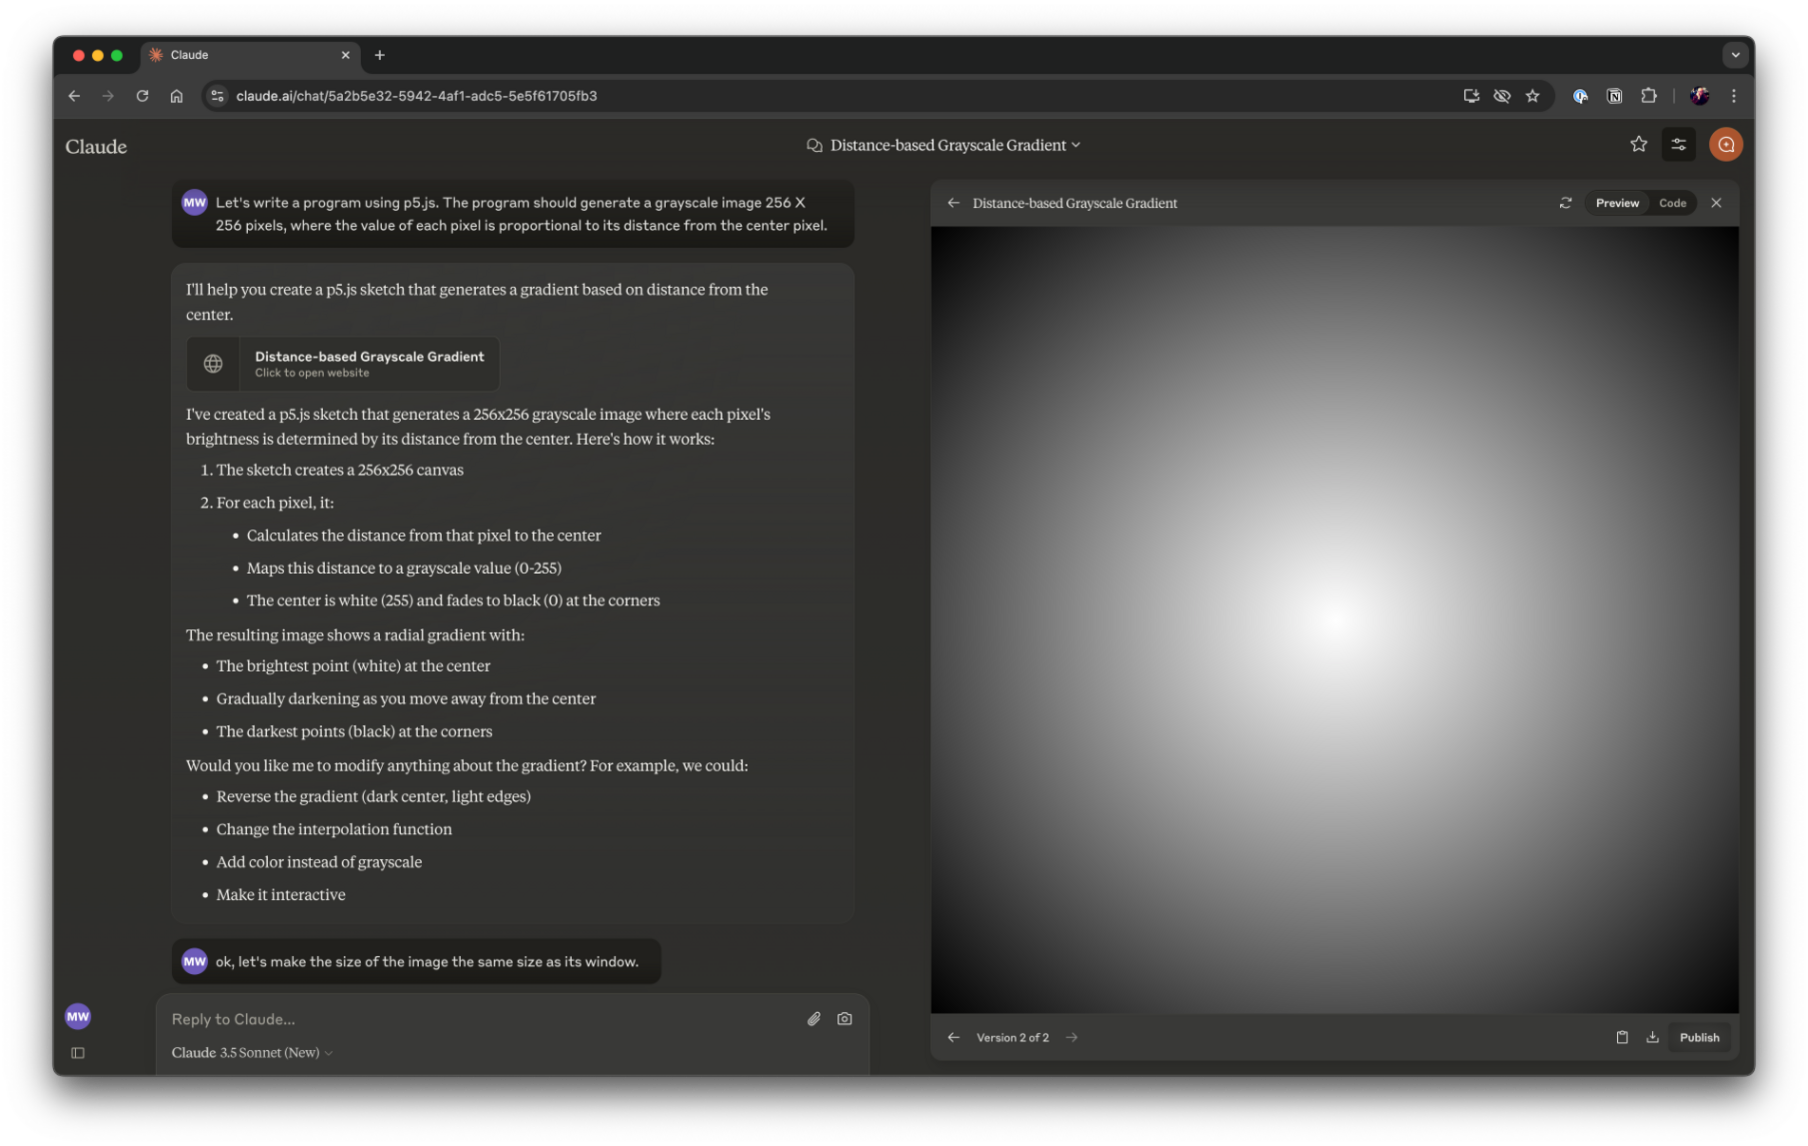Screen dimensions: 1808x1146
Task: Click the camera screenshot capture icon
Action: [x=845, y=1019]
